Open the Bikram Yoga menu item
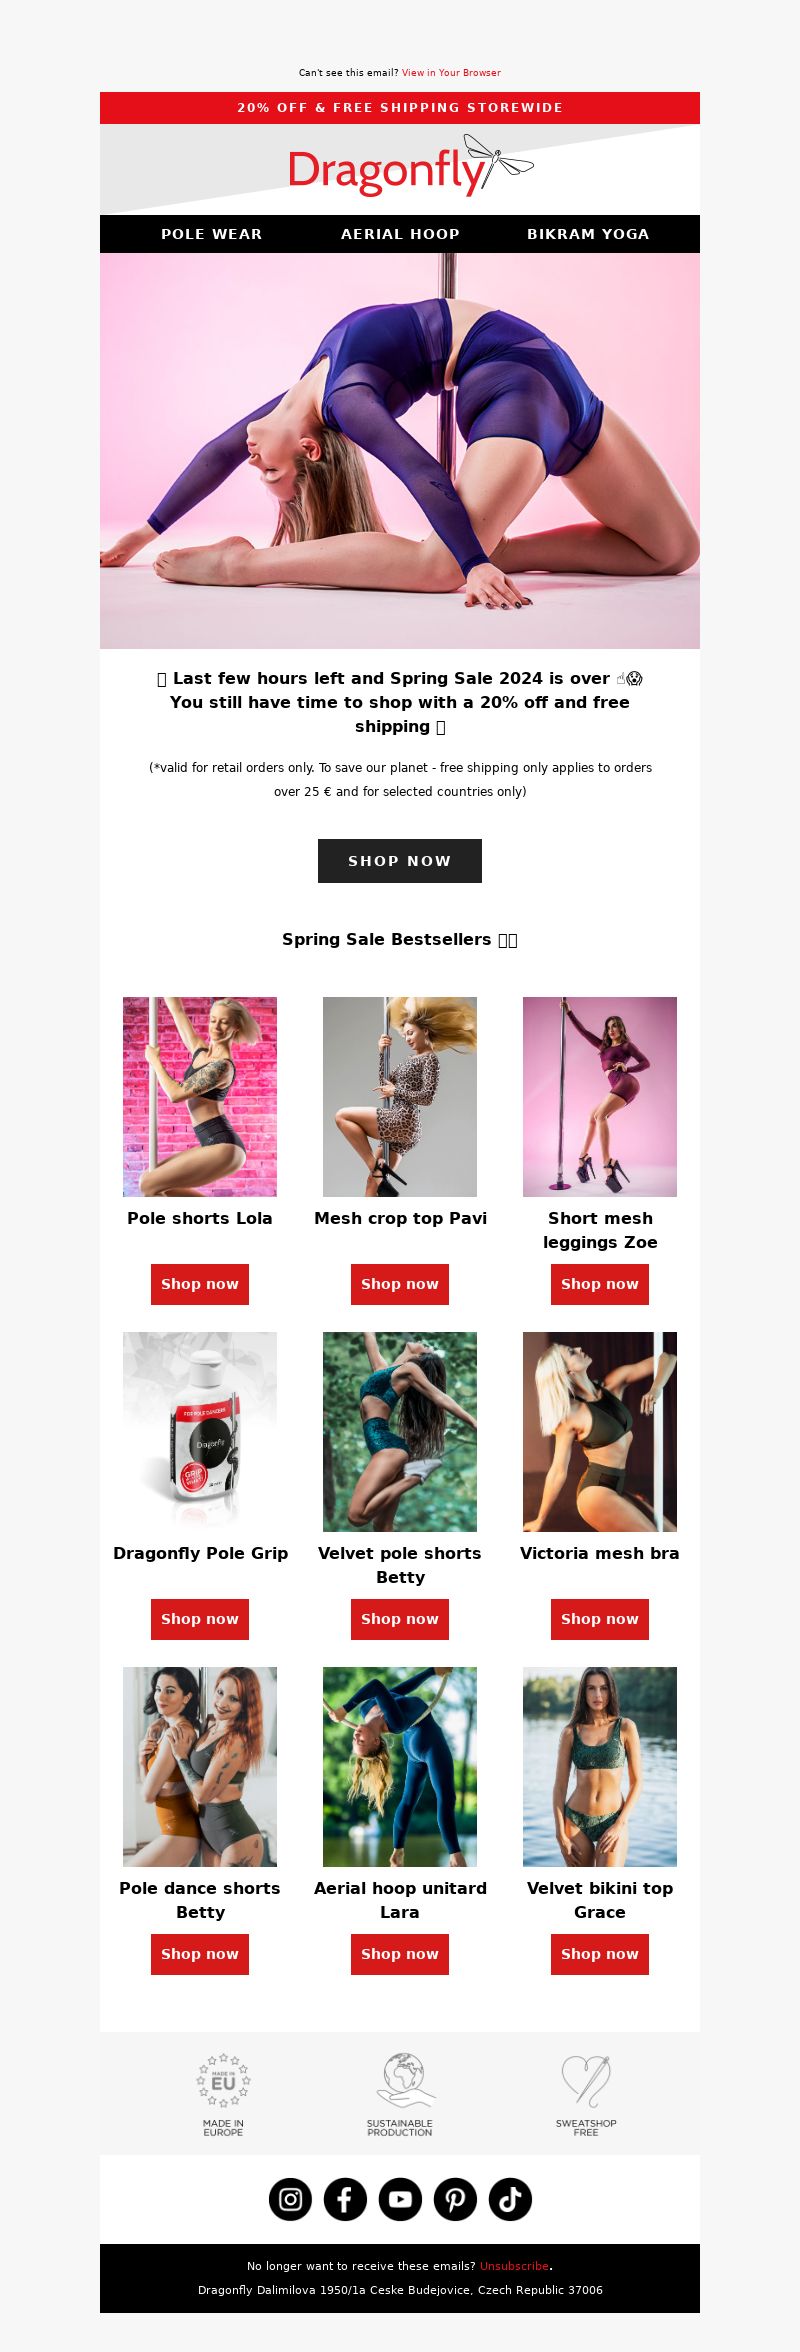The image size is (800, 2352). click(588, 234)
